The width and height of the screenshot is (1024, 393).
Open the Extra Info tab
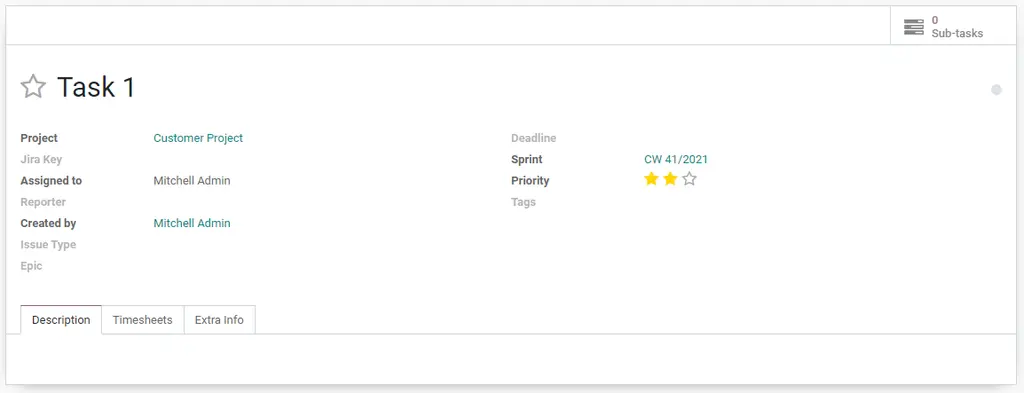(x=219, y=320)
